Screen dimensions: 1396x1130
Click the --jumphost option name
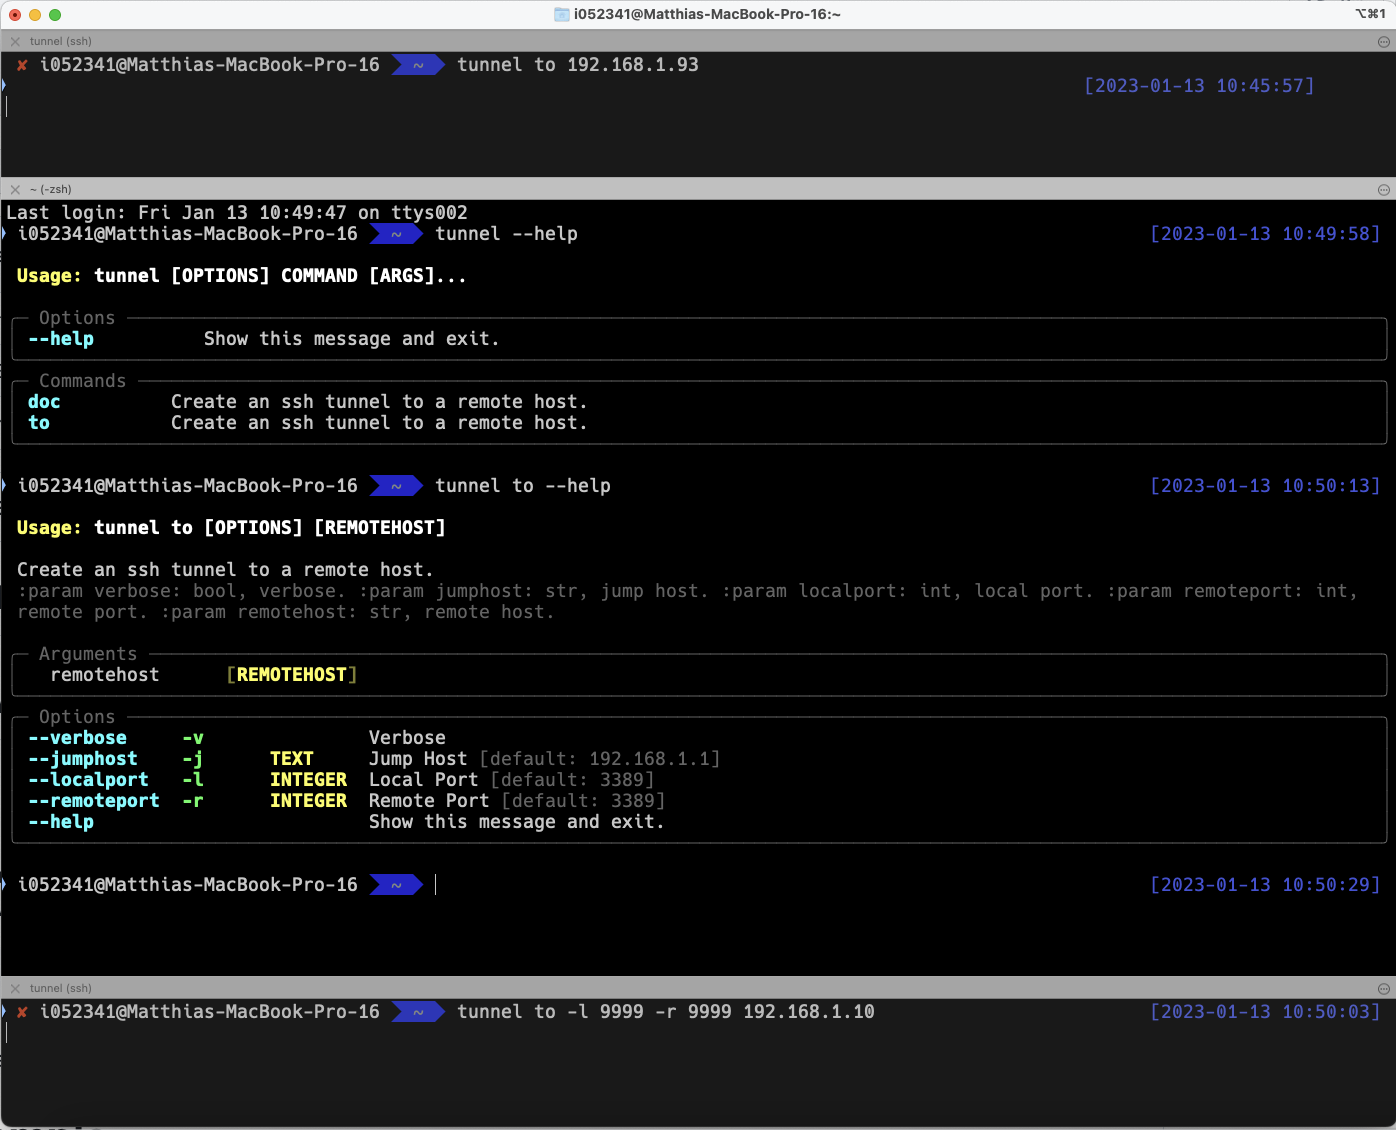tap(83, 759)
